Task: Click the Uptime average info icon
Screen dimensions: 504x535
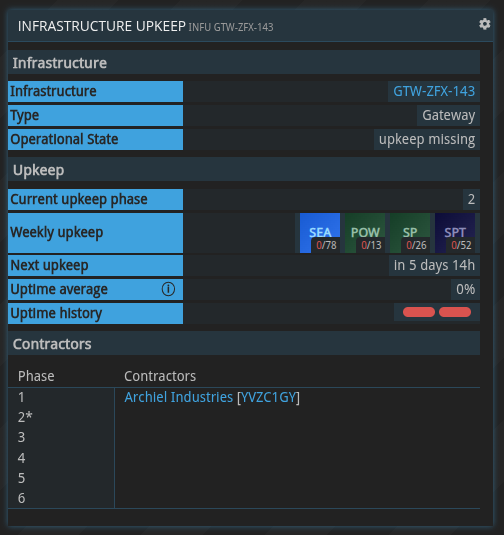Action: (x=168, y=289)
